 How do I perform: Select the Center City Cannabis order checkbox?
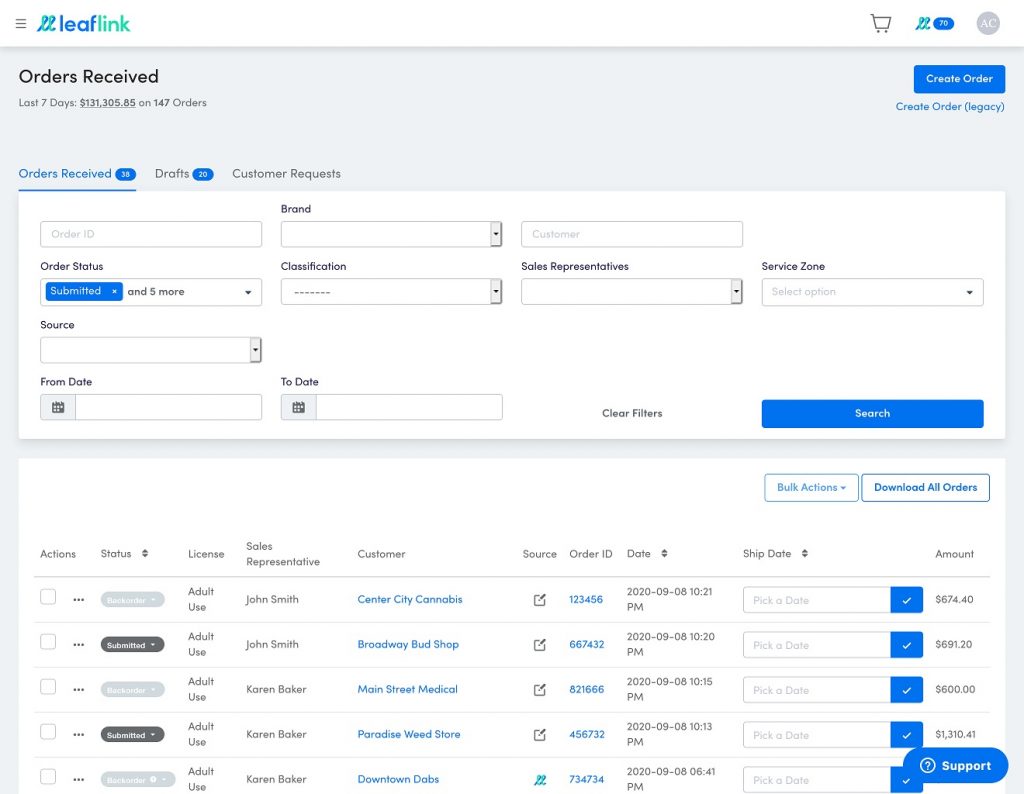[x=48, y=597]
